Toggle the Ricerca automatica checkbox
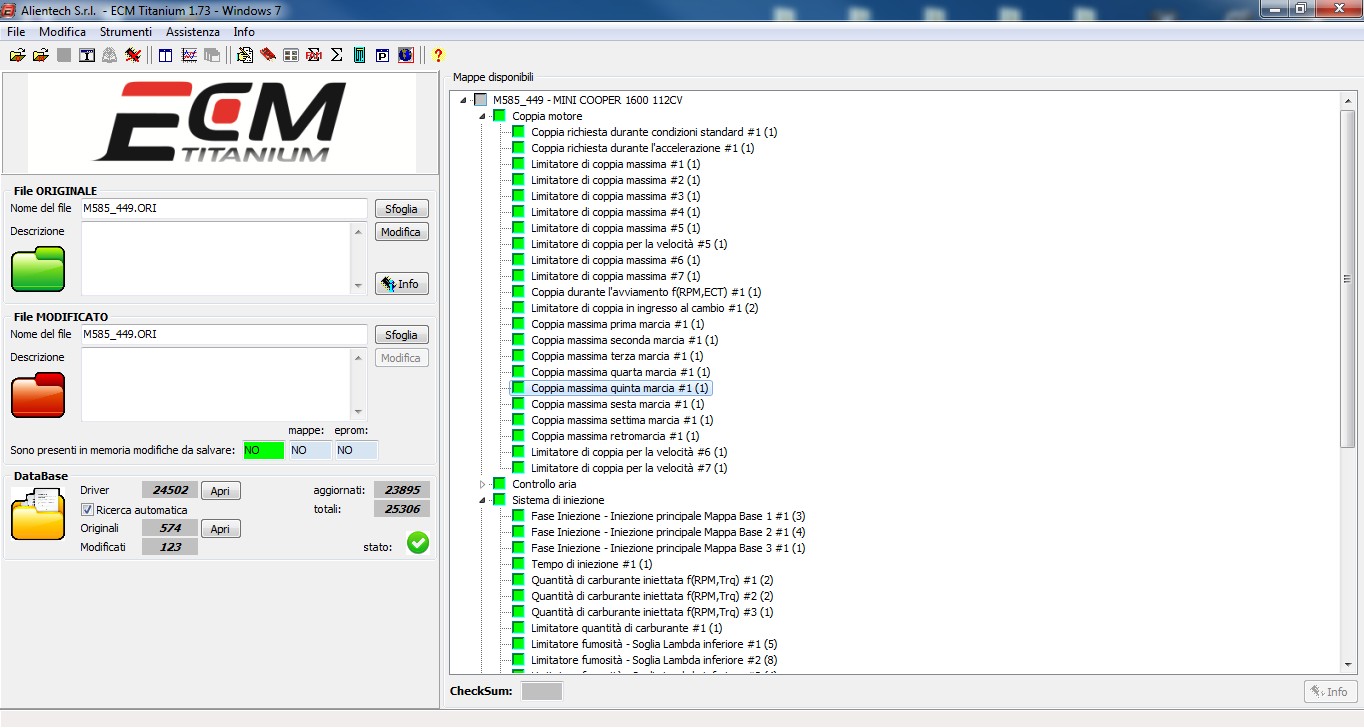Image resolution: width=1364 pixels, height=728 pixels. [x=87, y=510]
